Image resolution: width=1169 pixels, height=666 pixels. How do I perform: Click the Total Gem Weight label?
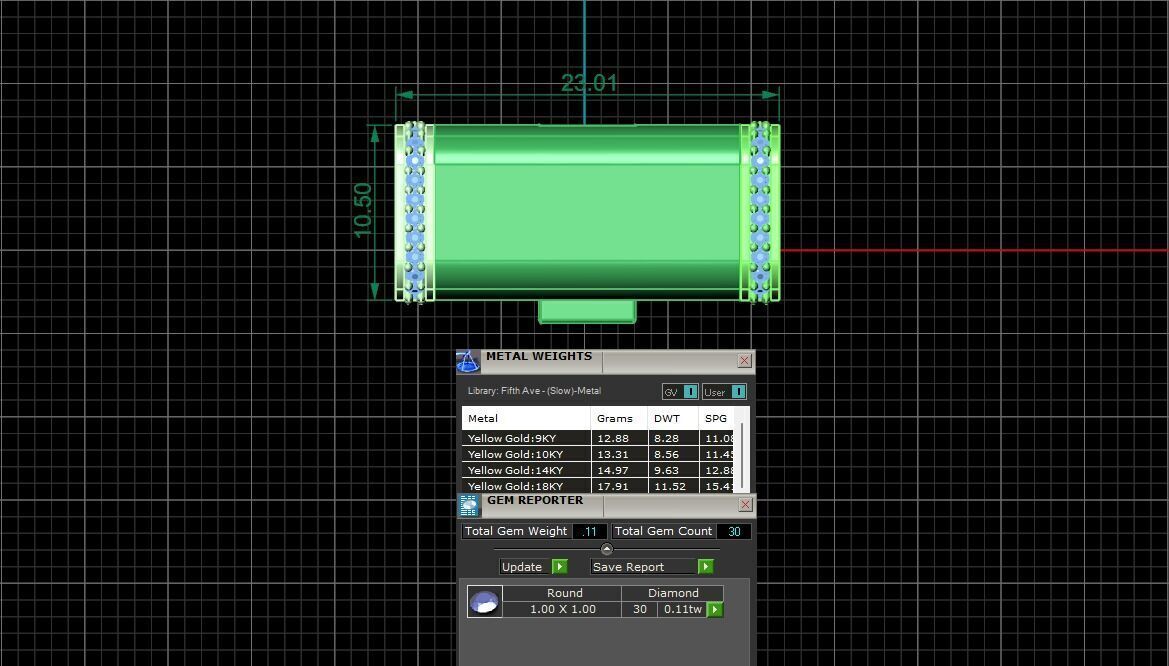click(516, 531)
